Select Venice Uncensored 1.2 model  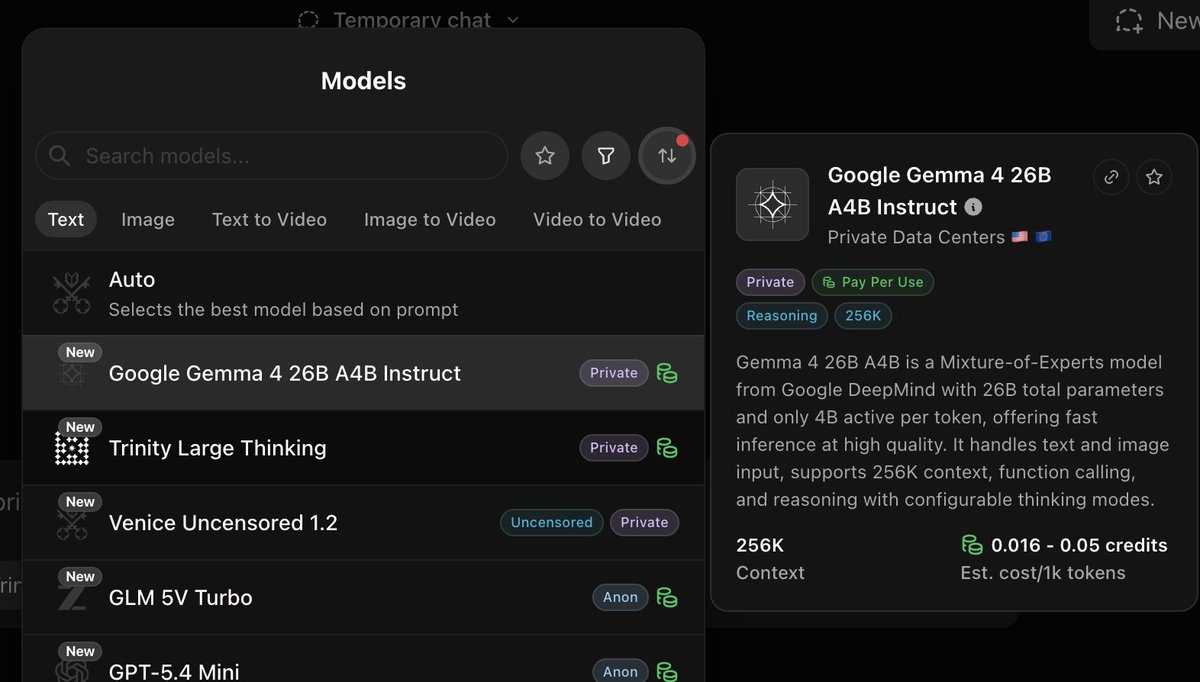click(x=363, y=523)
